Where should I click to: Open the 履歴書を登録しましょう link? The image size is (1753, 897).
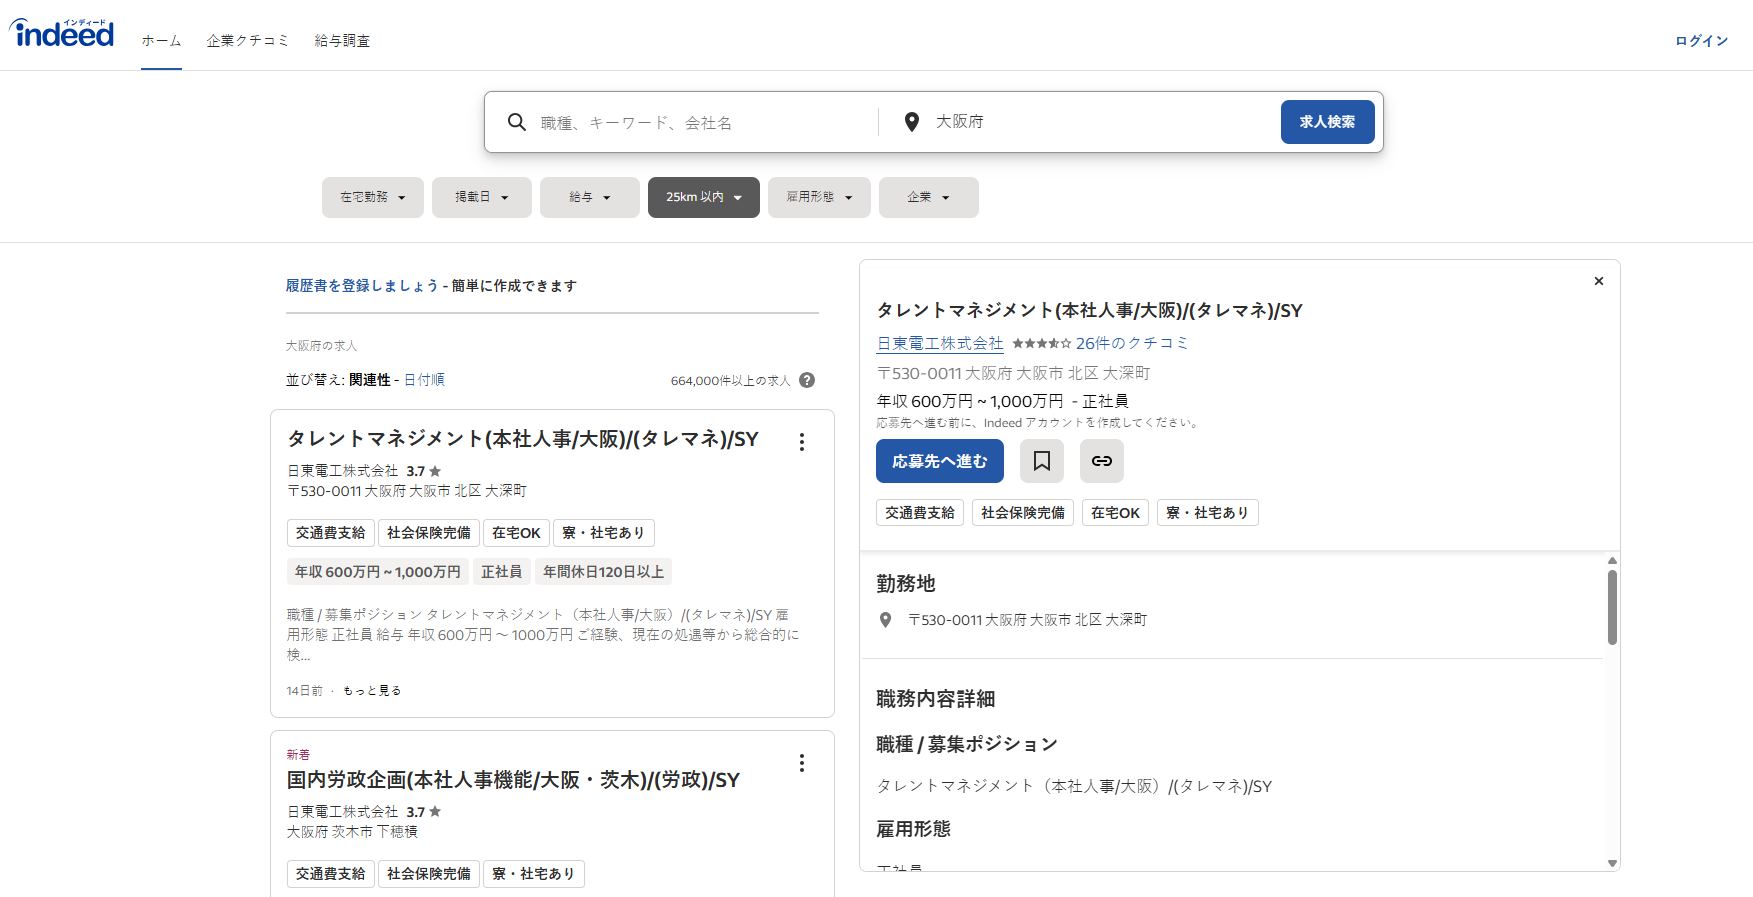[362, 286]
